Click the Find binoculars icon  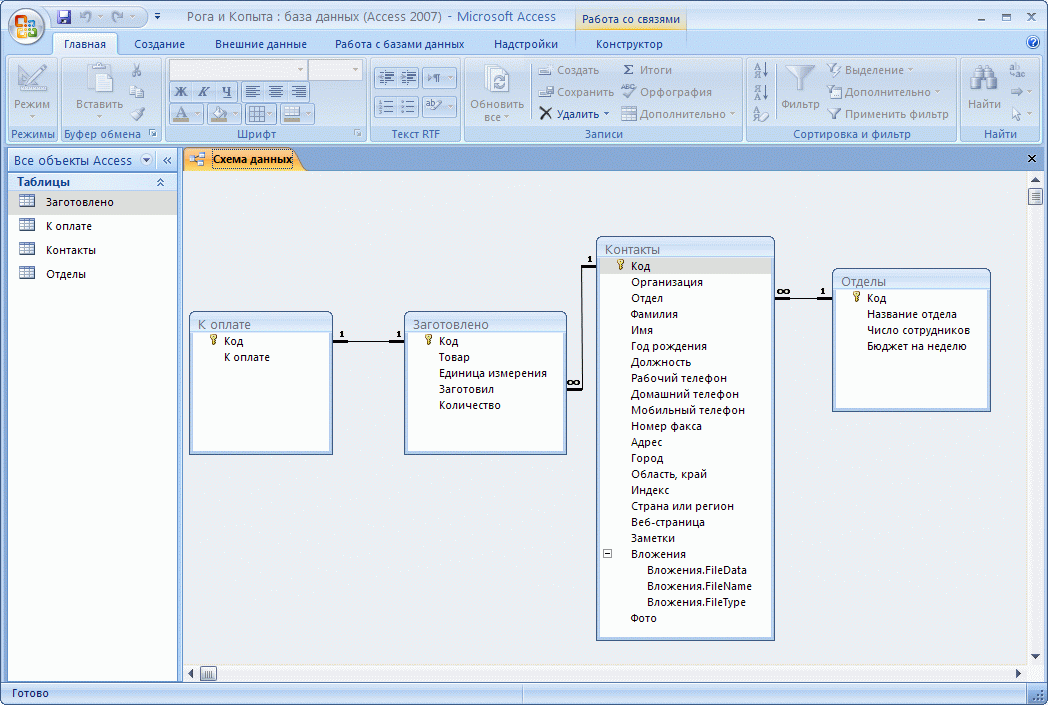tap(984, 81)
